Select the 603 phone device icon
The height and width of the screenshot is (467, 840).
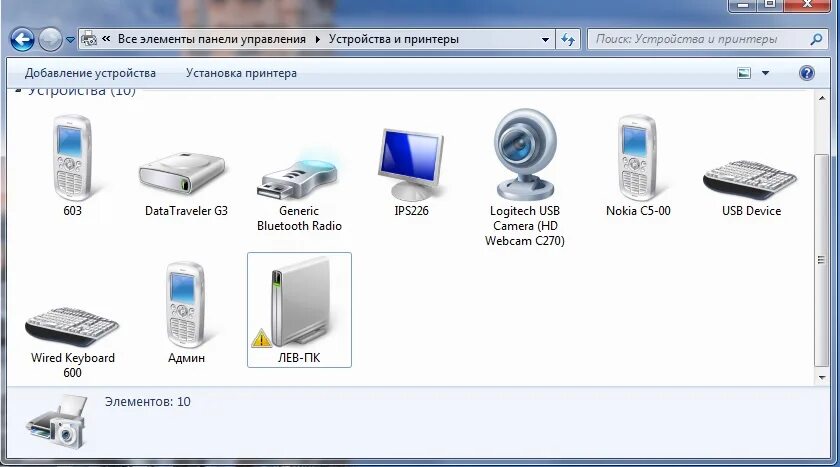tap(72, 158)
